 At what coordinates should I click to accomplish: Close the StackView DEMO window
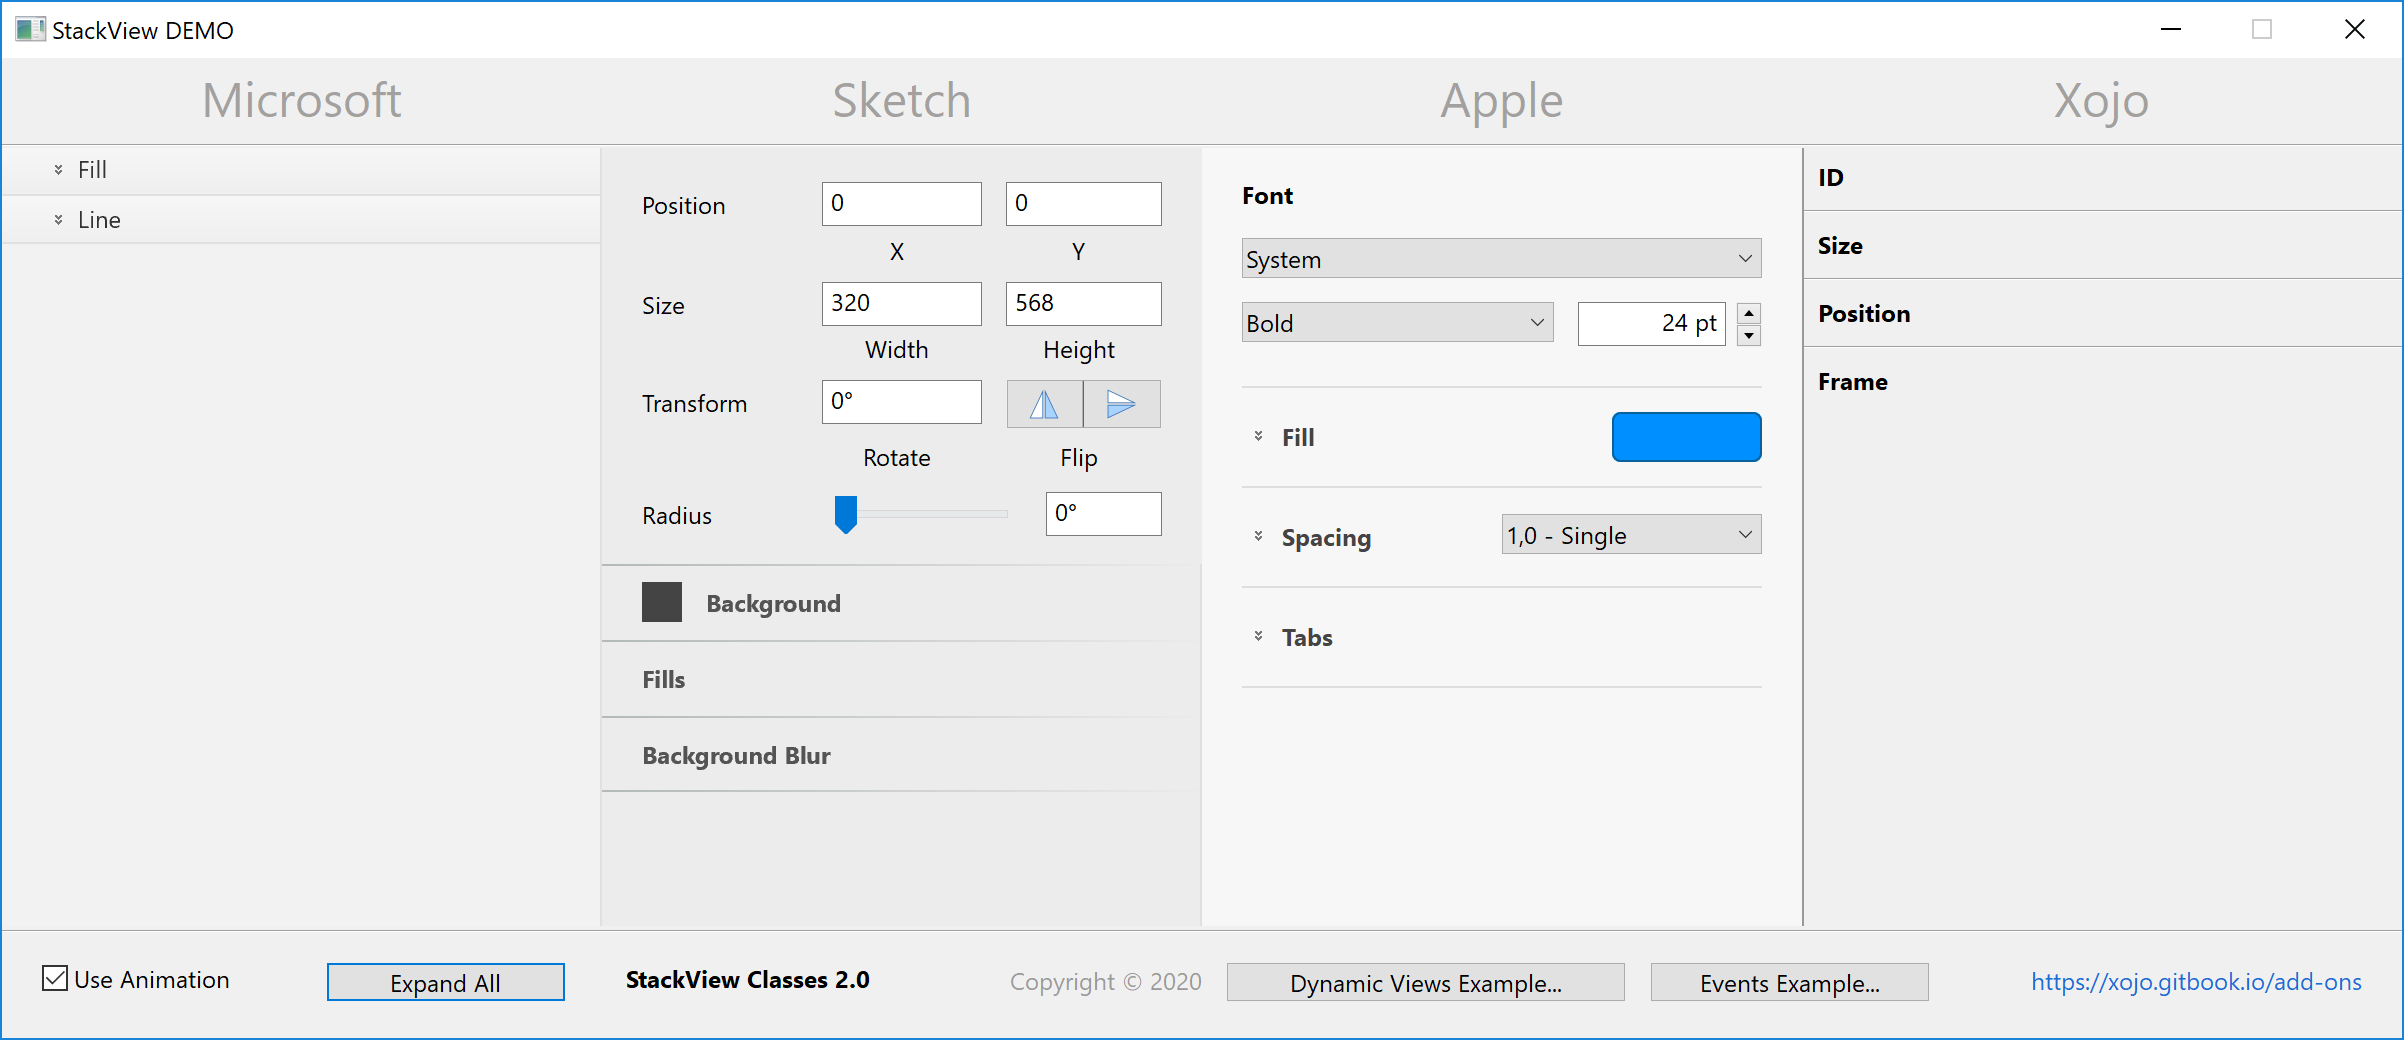click(2354, 30)
